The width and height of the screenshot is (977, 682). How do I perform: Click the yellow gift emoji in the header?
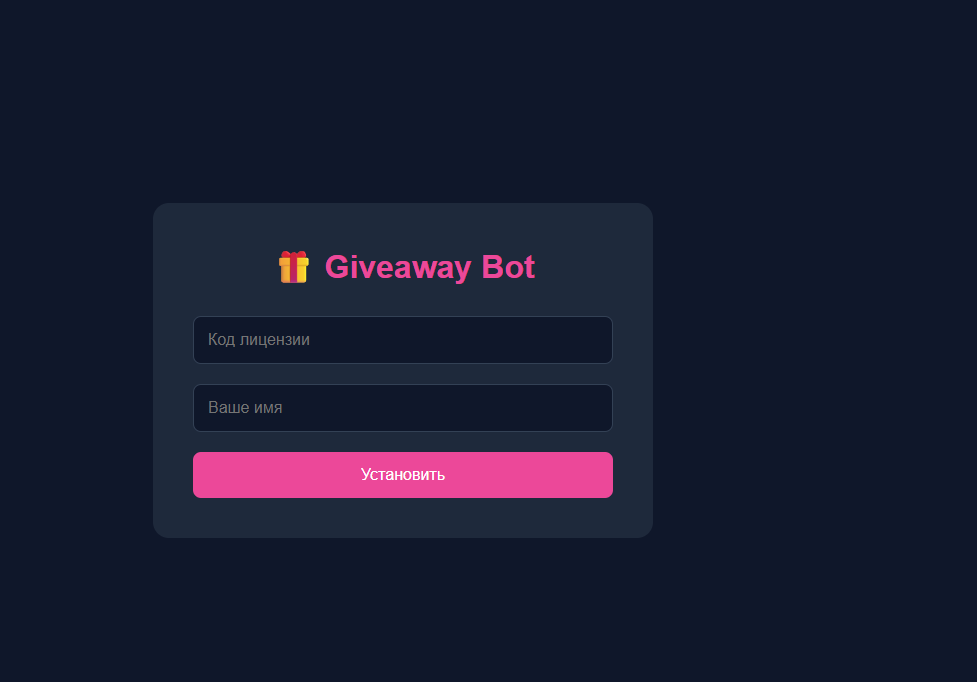click(293, 267)
